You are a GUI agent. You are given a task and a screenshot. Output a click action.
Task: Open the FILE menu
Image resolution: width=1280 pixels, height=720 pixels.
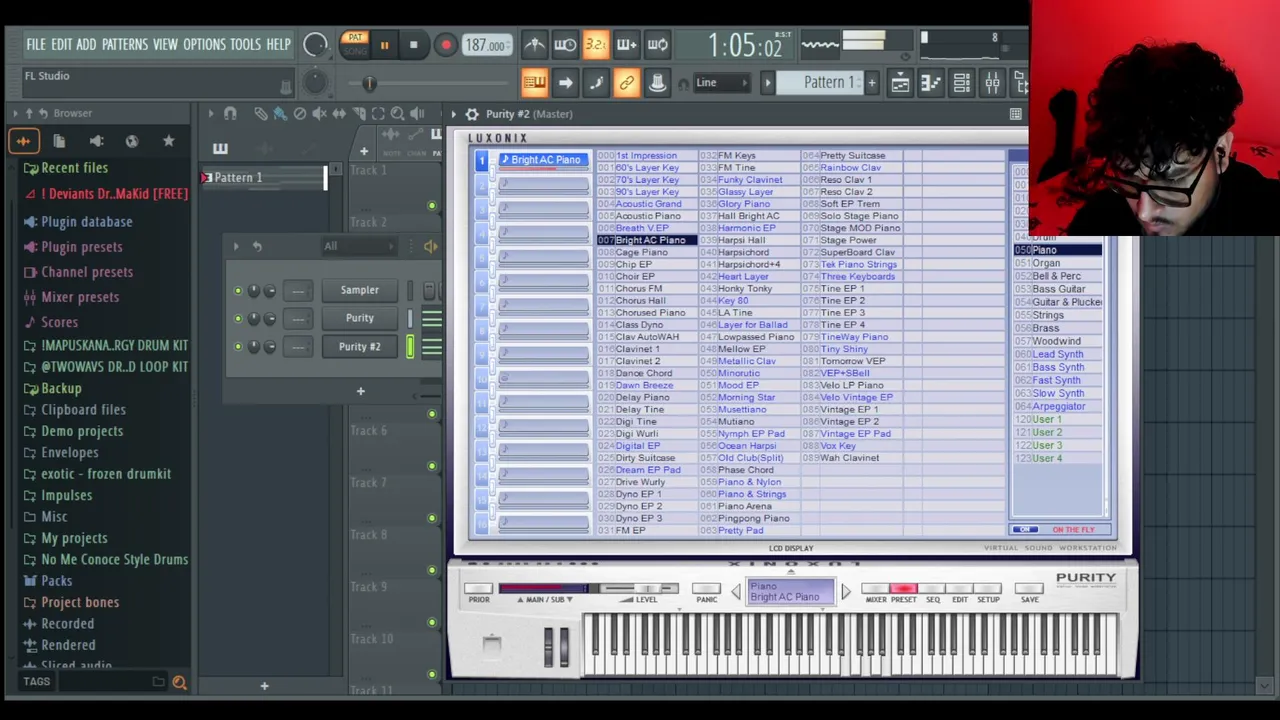(x=36, y=44)
